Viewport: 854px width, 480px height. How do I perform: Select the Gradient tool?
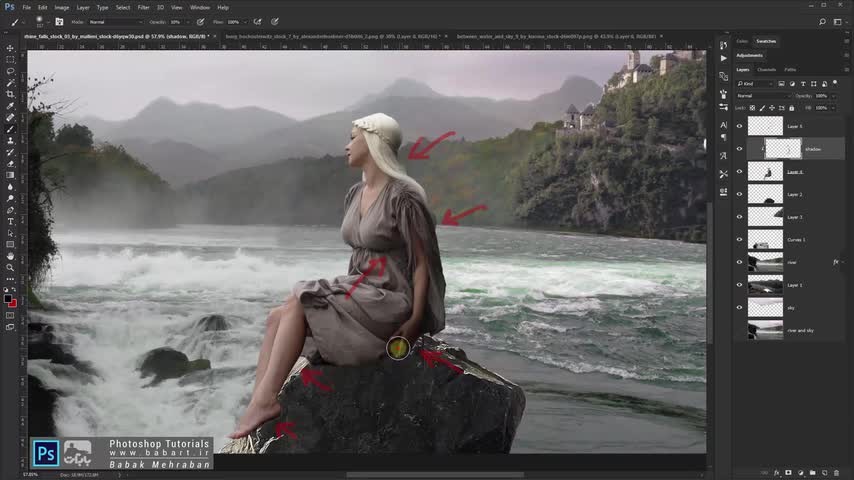click(x=10, y=175)
